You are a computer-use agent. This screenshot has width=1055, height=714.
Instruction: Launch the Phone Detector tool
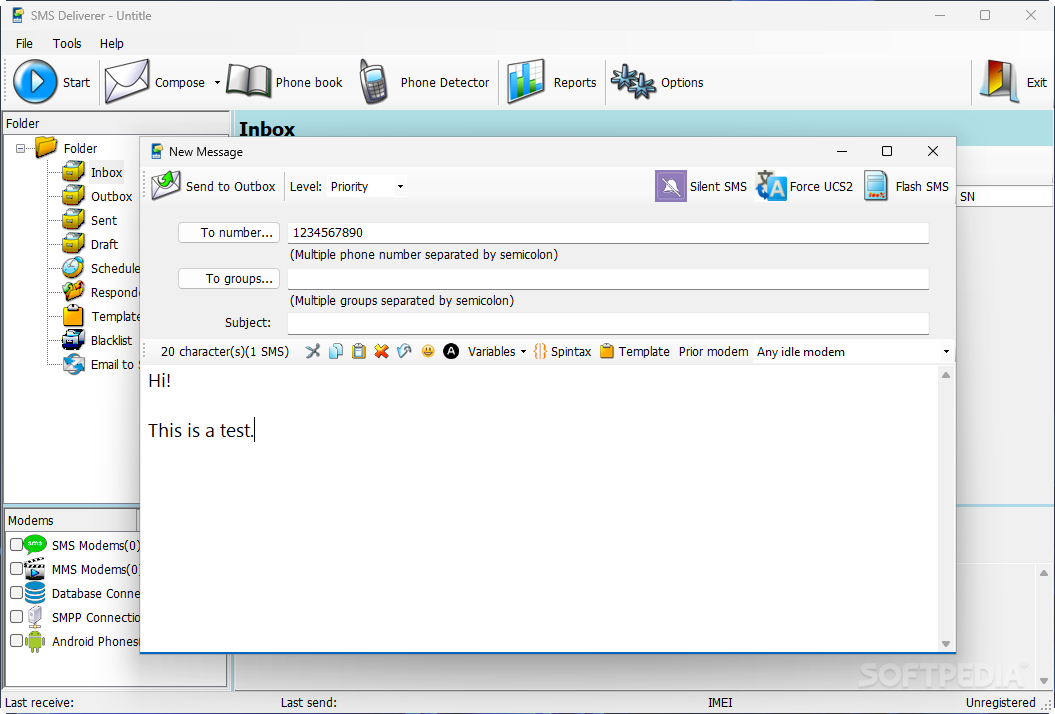coord(425,82)
